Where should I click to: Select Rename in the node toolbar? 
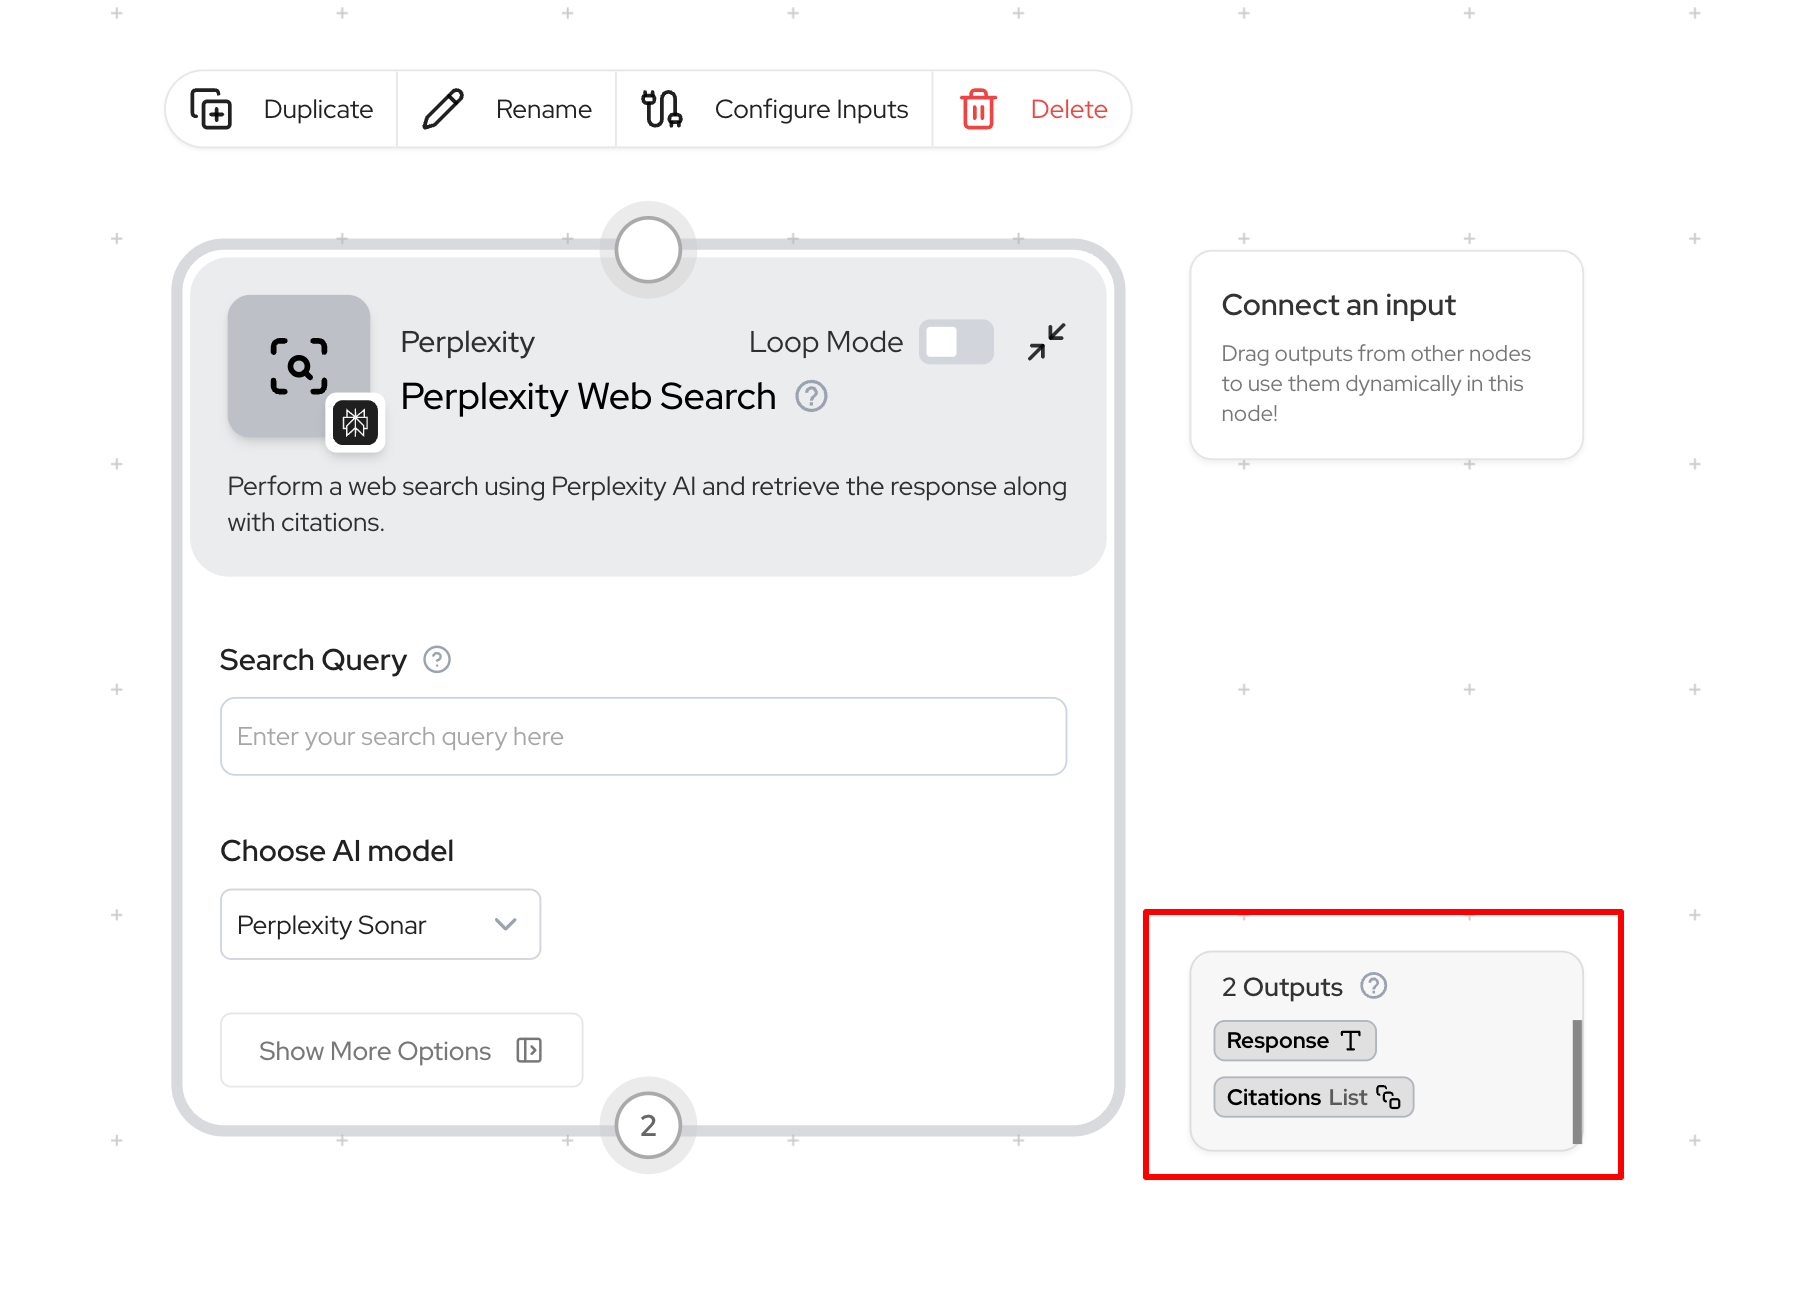pos(507,109)
